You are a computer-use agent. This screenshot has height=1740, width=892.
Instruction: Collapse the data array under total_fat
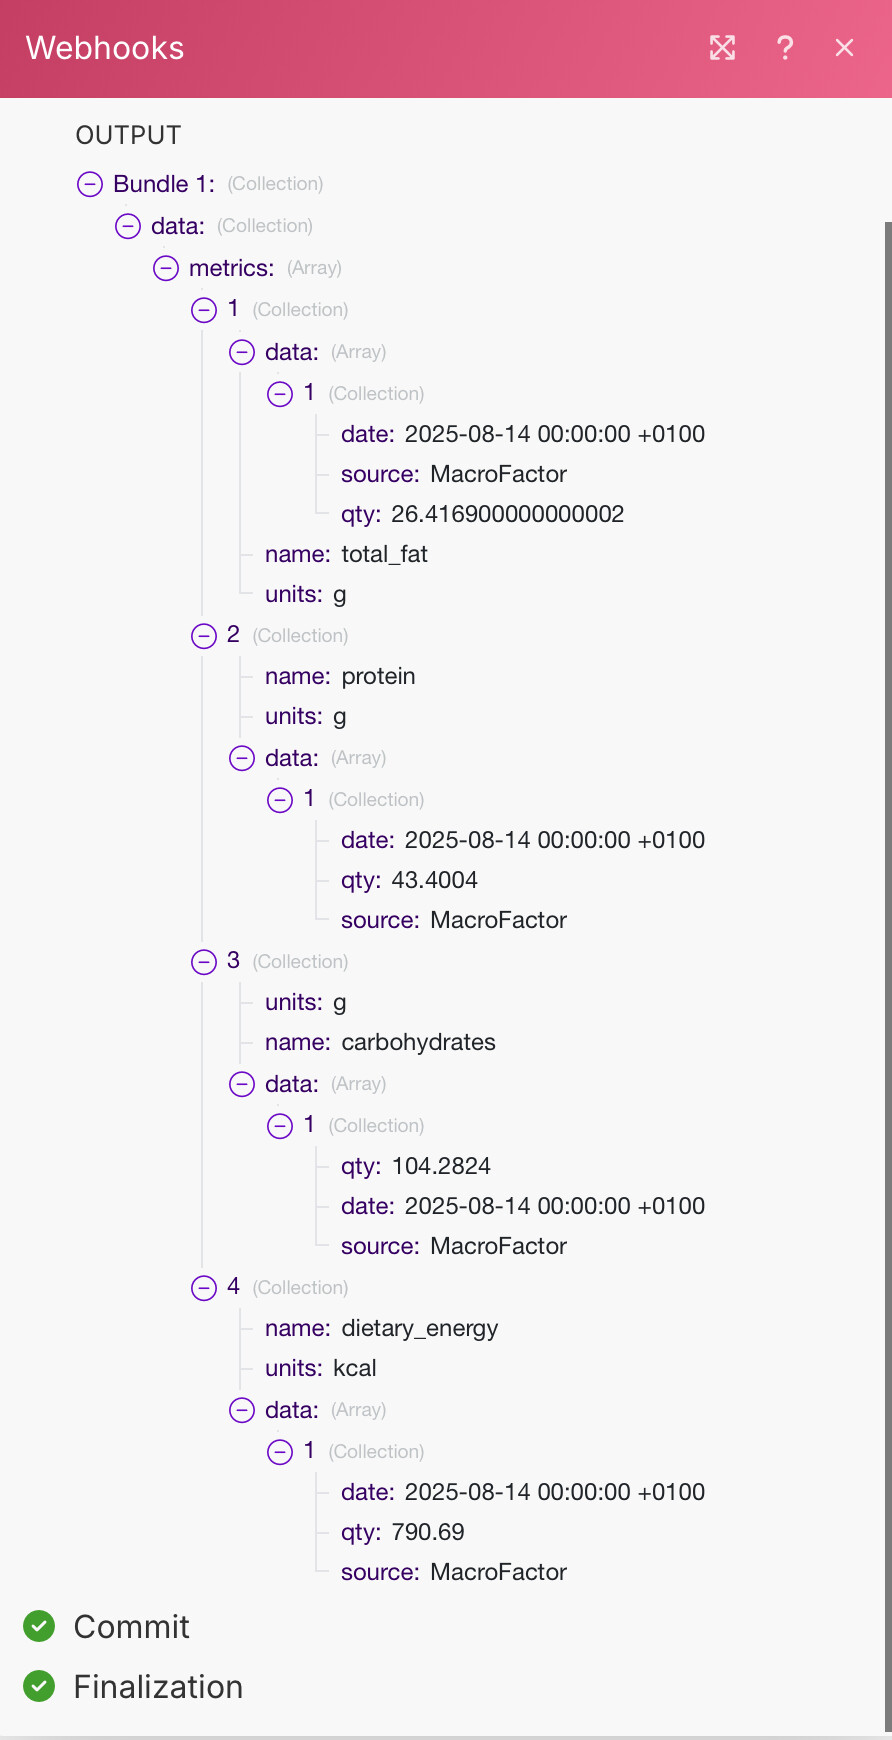click(x=242, y=352)
